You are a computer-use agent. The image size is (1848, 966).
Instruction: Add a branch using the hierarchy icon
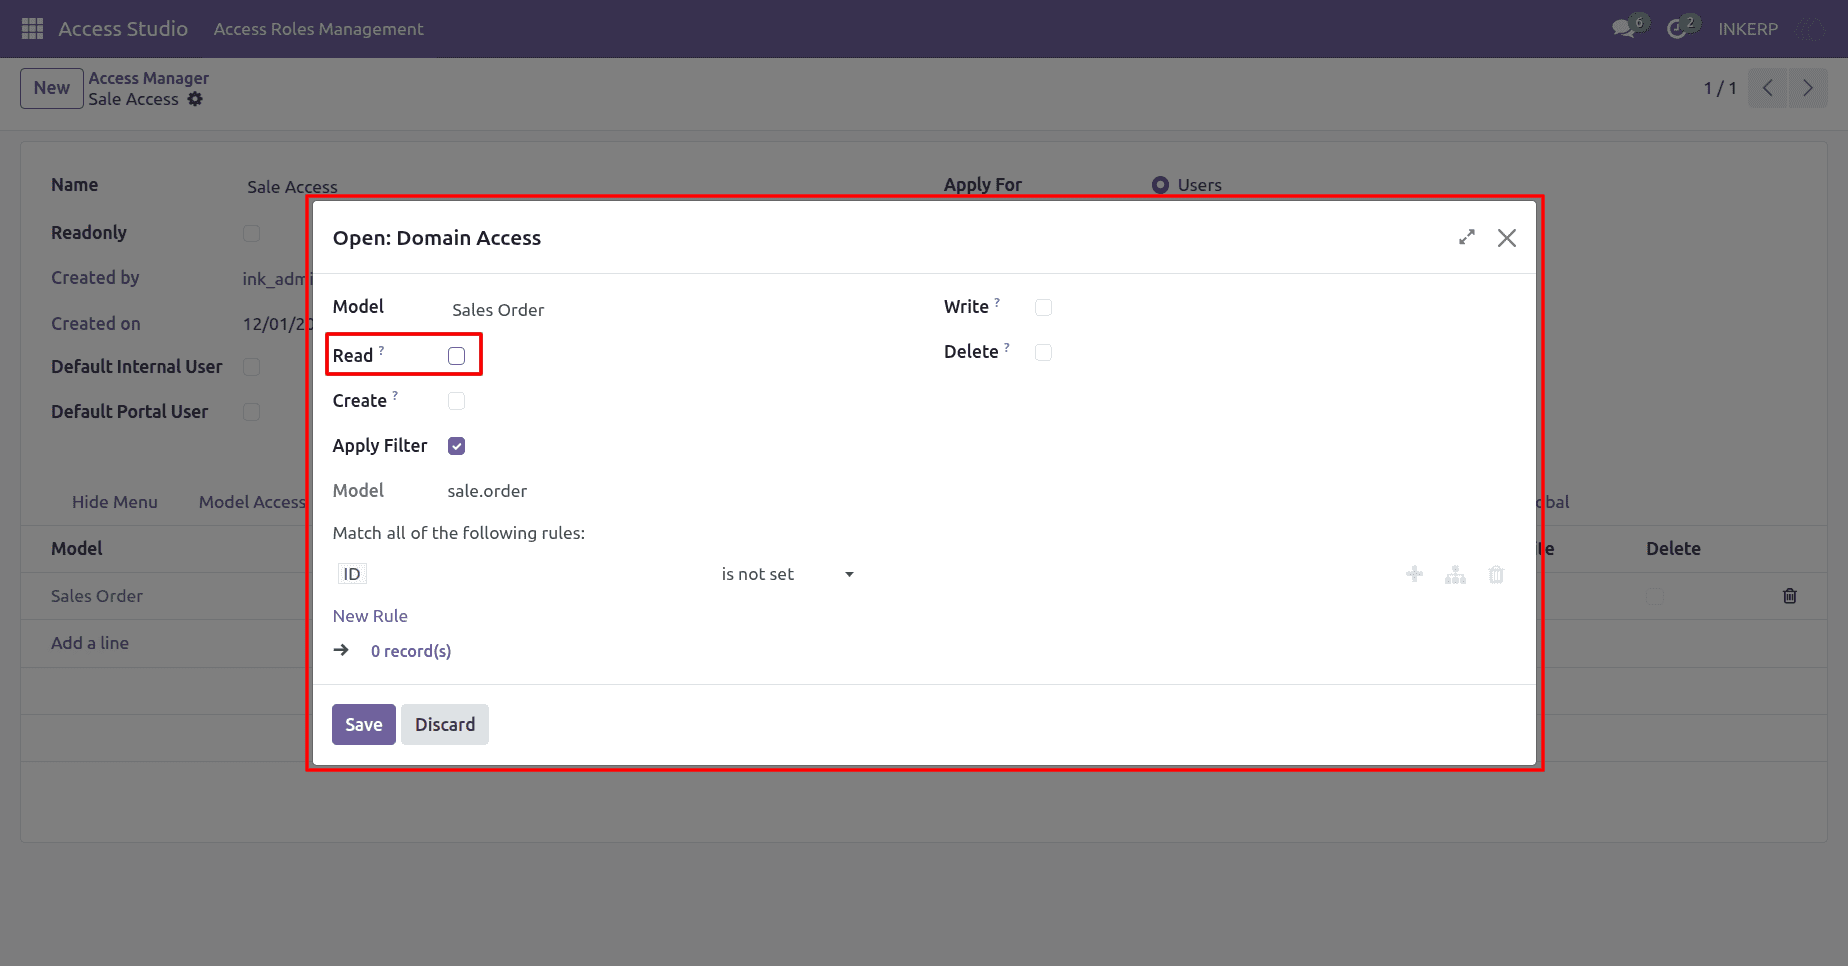click(x=1455, y=574)
